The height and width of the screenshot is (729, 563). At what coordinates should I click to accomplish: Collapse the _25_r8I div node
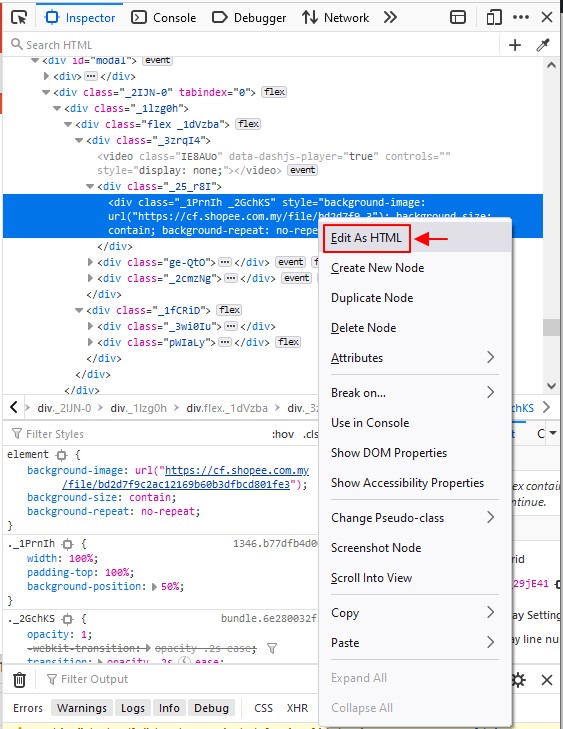[91, 186]
